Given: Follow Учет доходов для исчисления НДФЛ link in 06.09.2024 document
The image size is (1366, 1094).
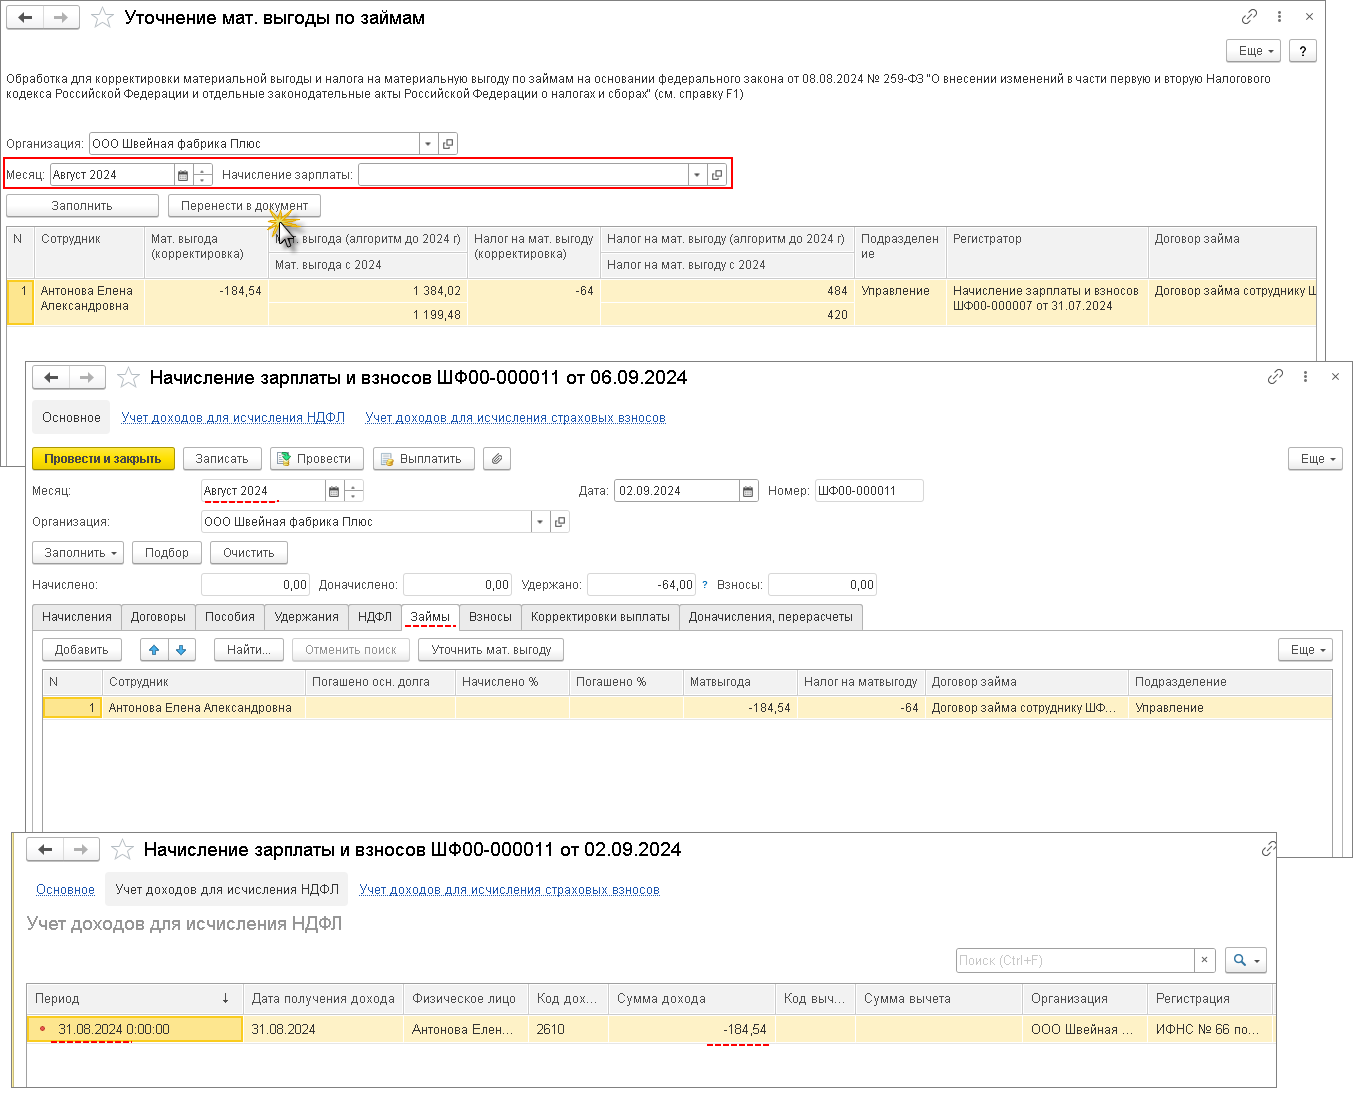Looking at the screenshot, I should tap(233, 418).
